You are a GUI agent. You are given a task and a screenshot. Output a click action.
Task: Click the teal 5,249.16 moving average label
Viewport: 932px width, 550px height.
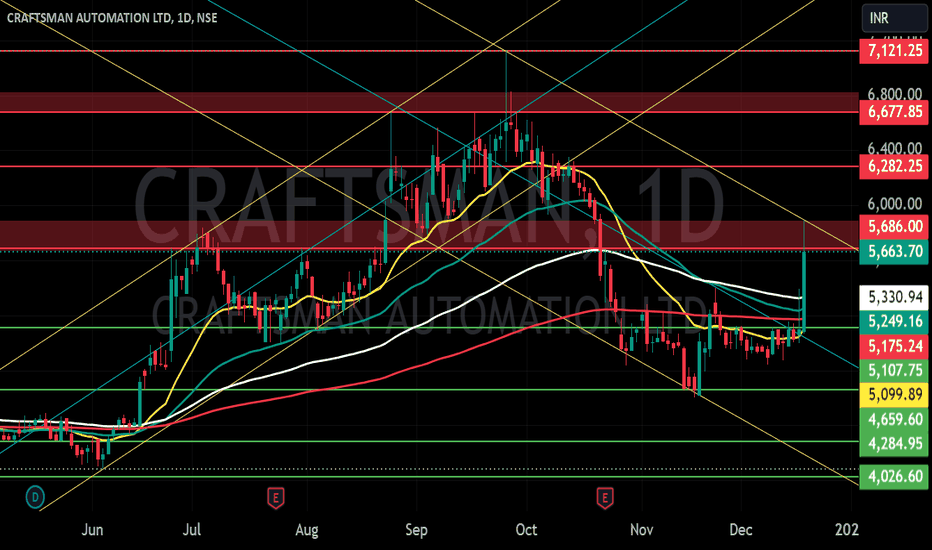tap(894, 321)
